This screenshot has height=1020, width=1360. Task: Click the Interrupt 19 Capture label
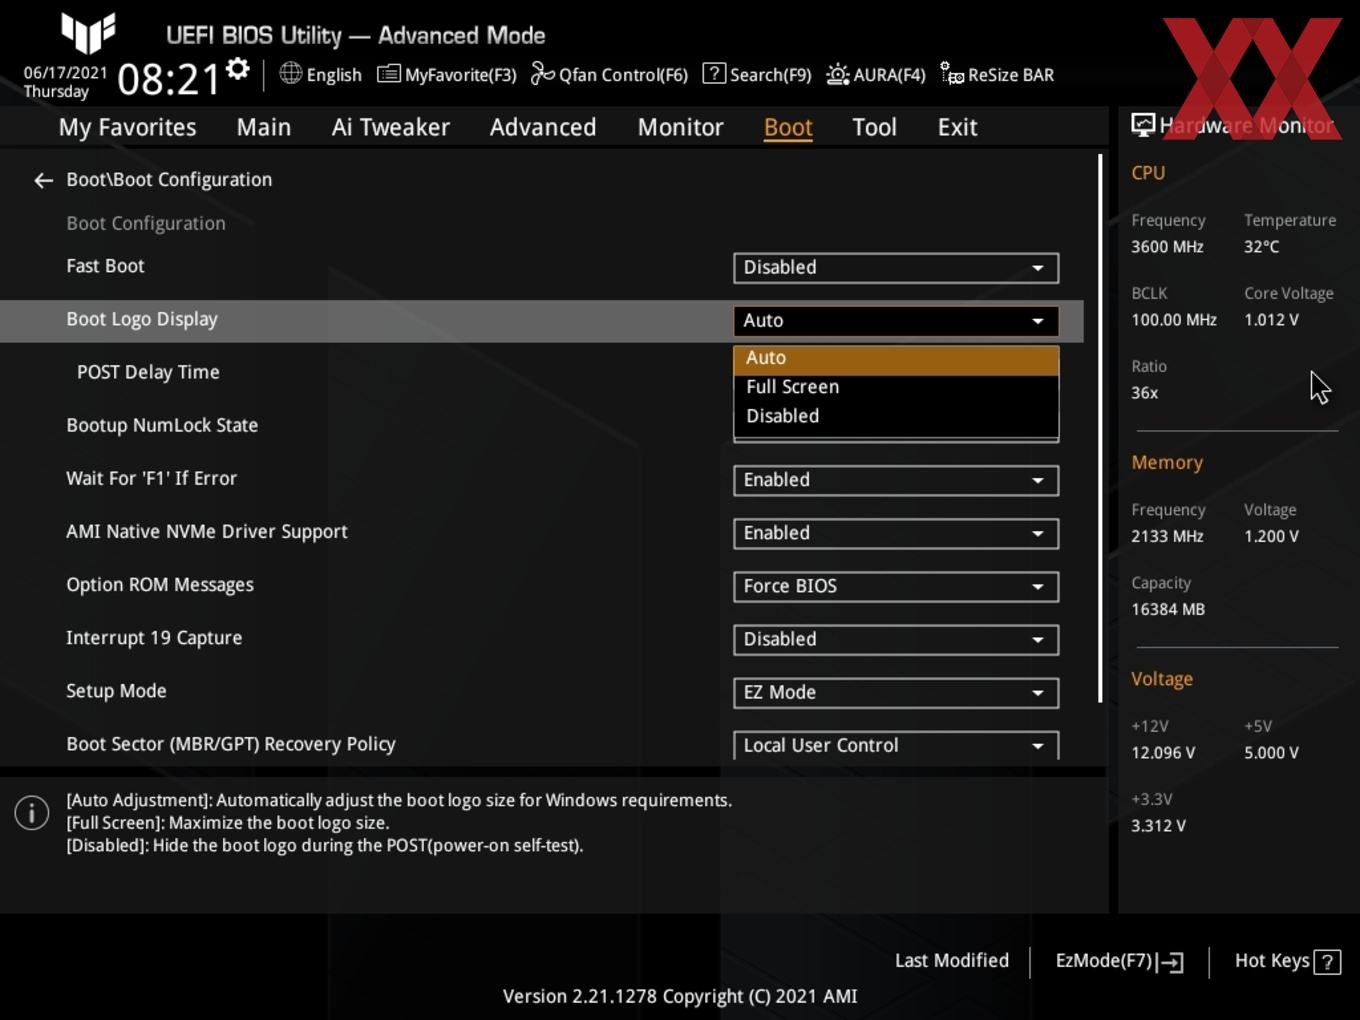(154, 638)
